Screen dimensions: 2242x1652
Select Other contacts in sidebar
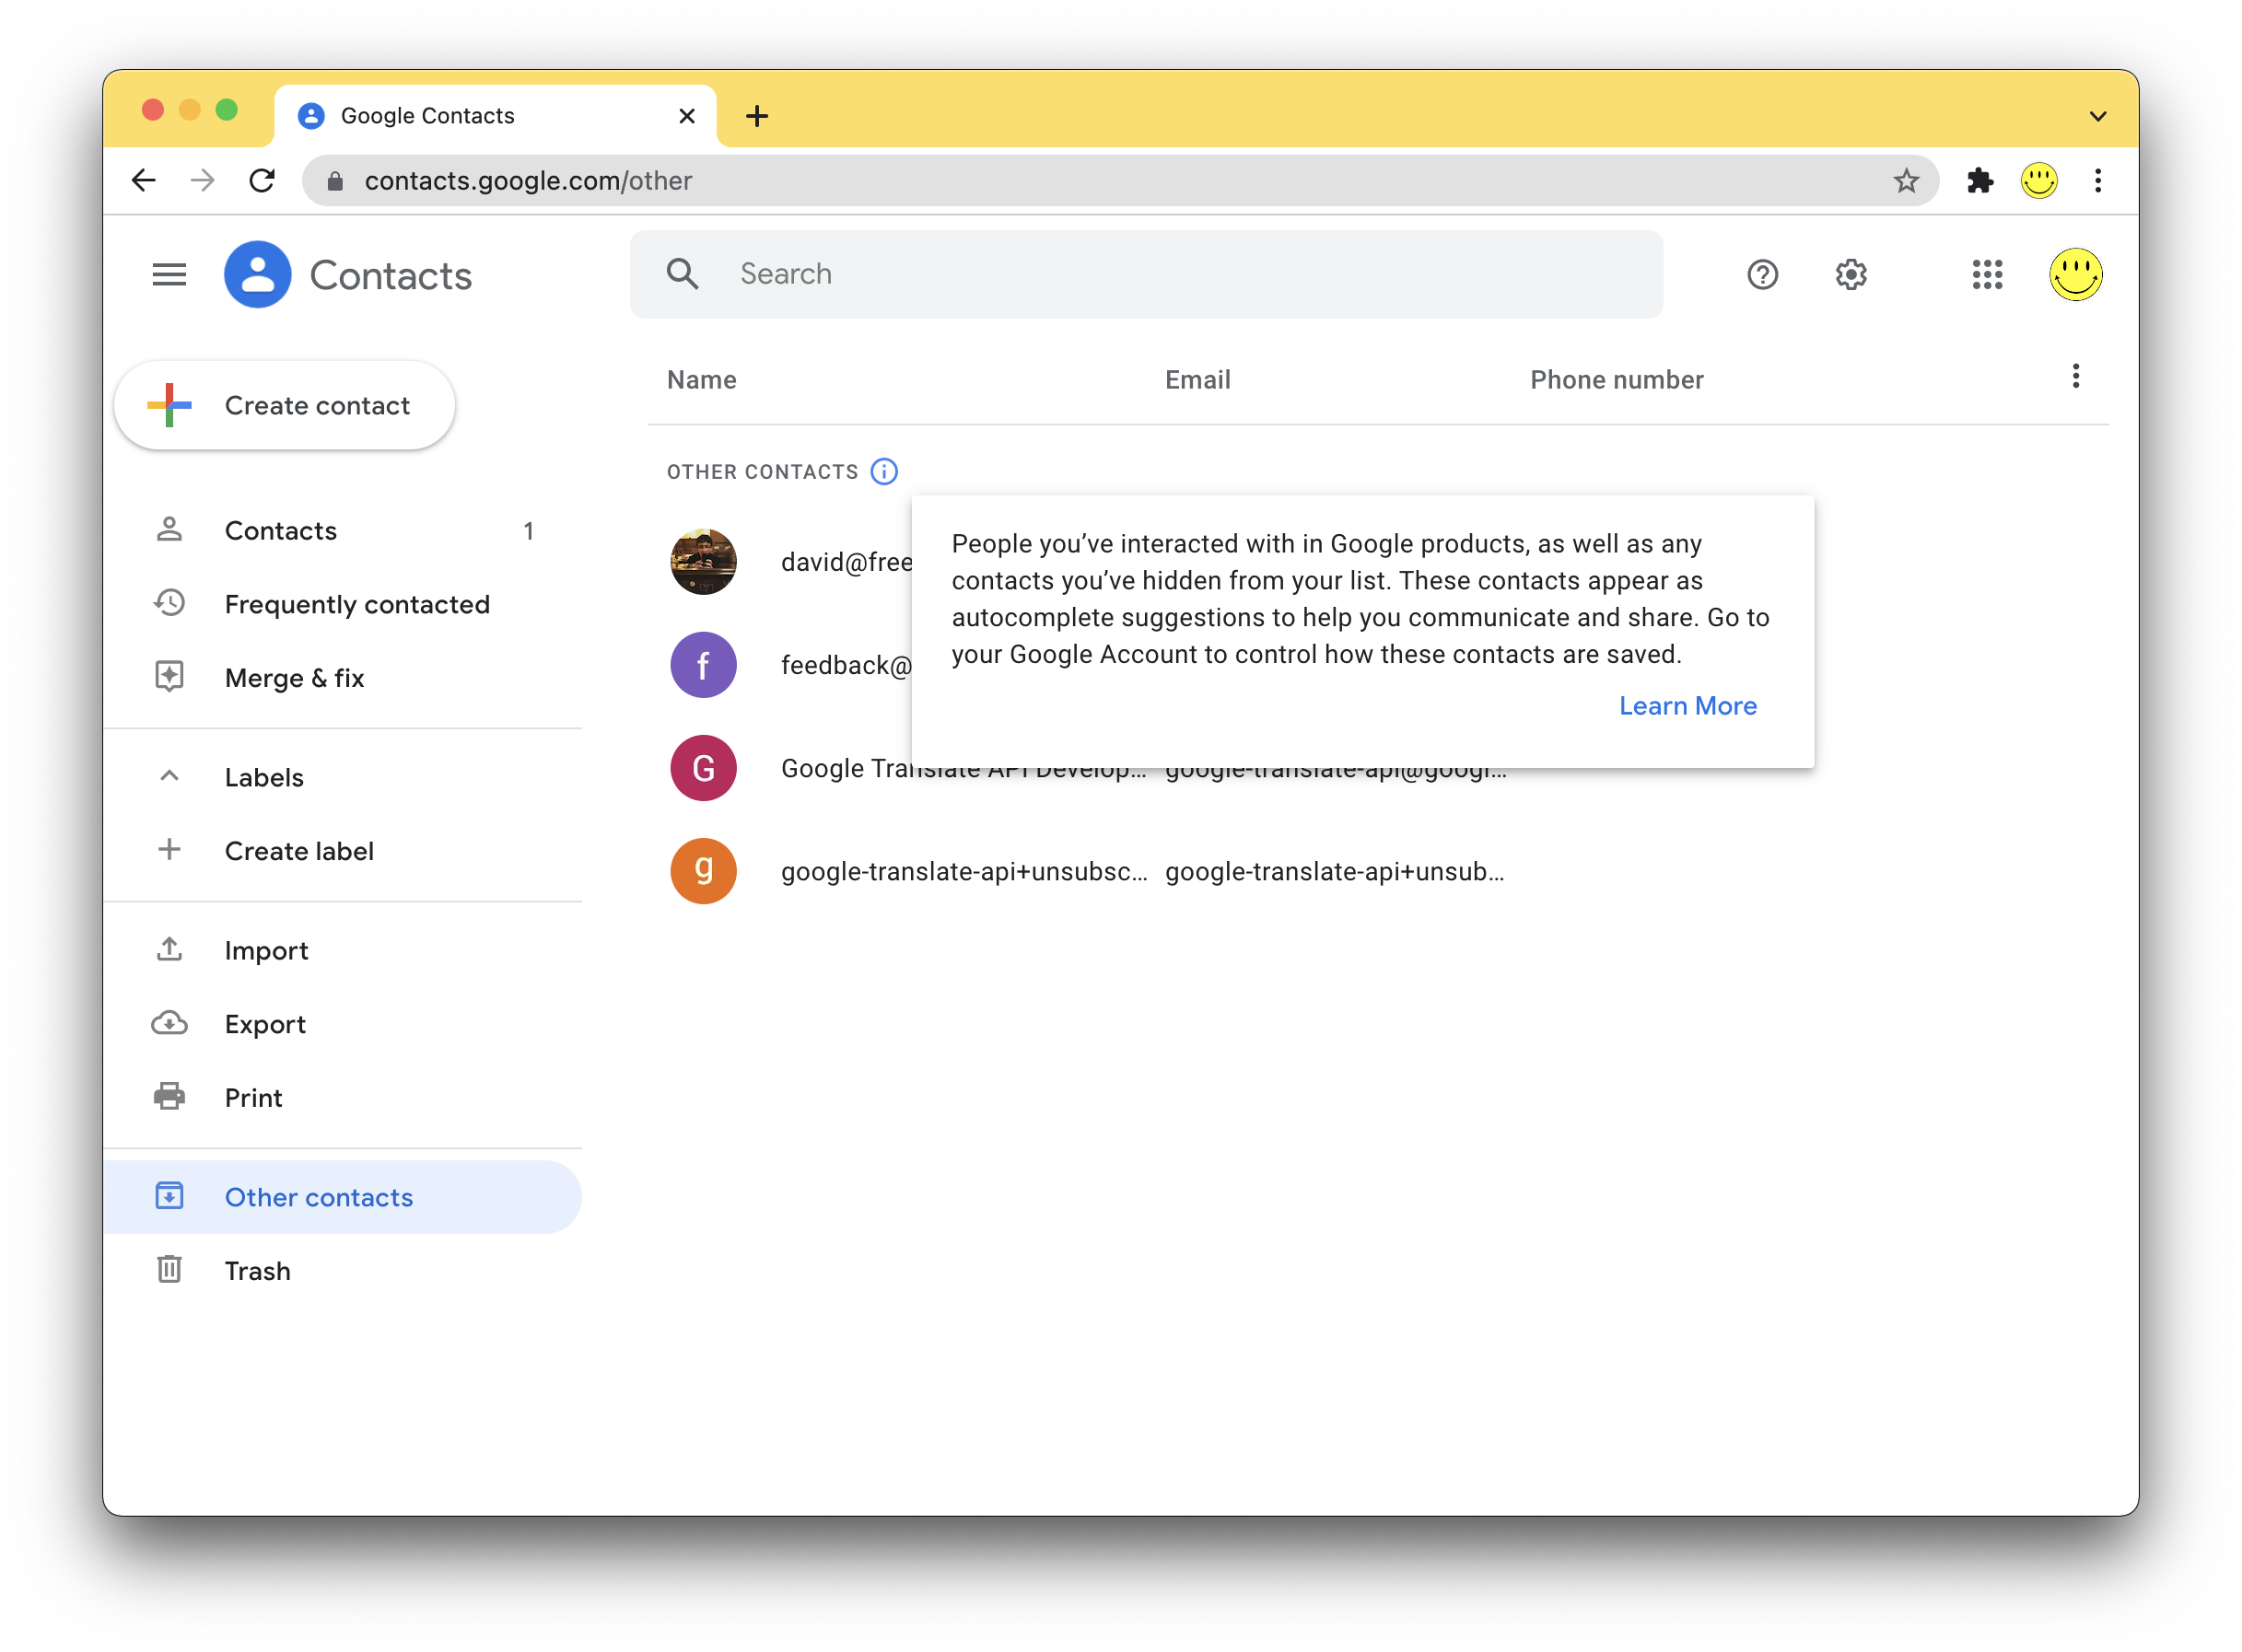point(342,1196)
